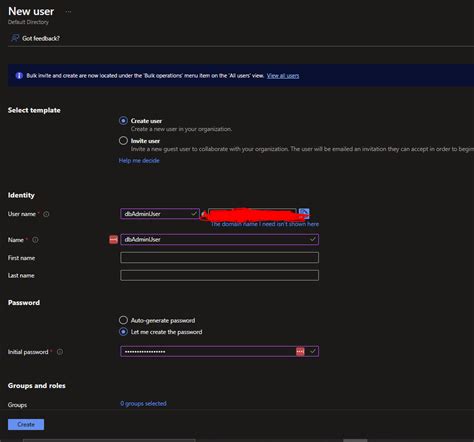Click the blue Create button
The width and height of the screenshot is (474, 442).
pos(26,424)
